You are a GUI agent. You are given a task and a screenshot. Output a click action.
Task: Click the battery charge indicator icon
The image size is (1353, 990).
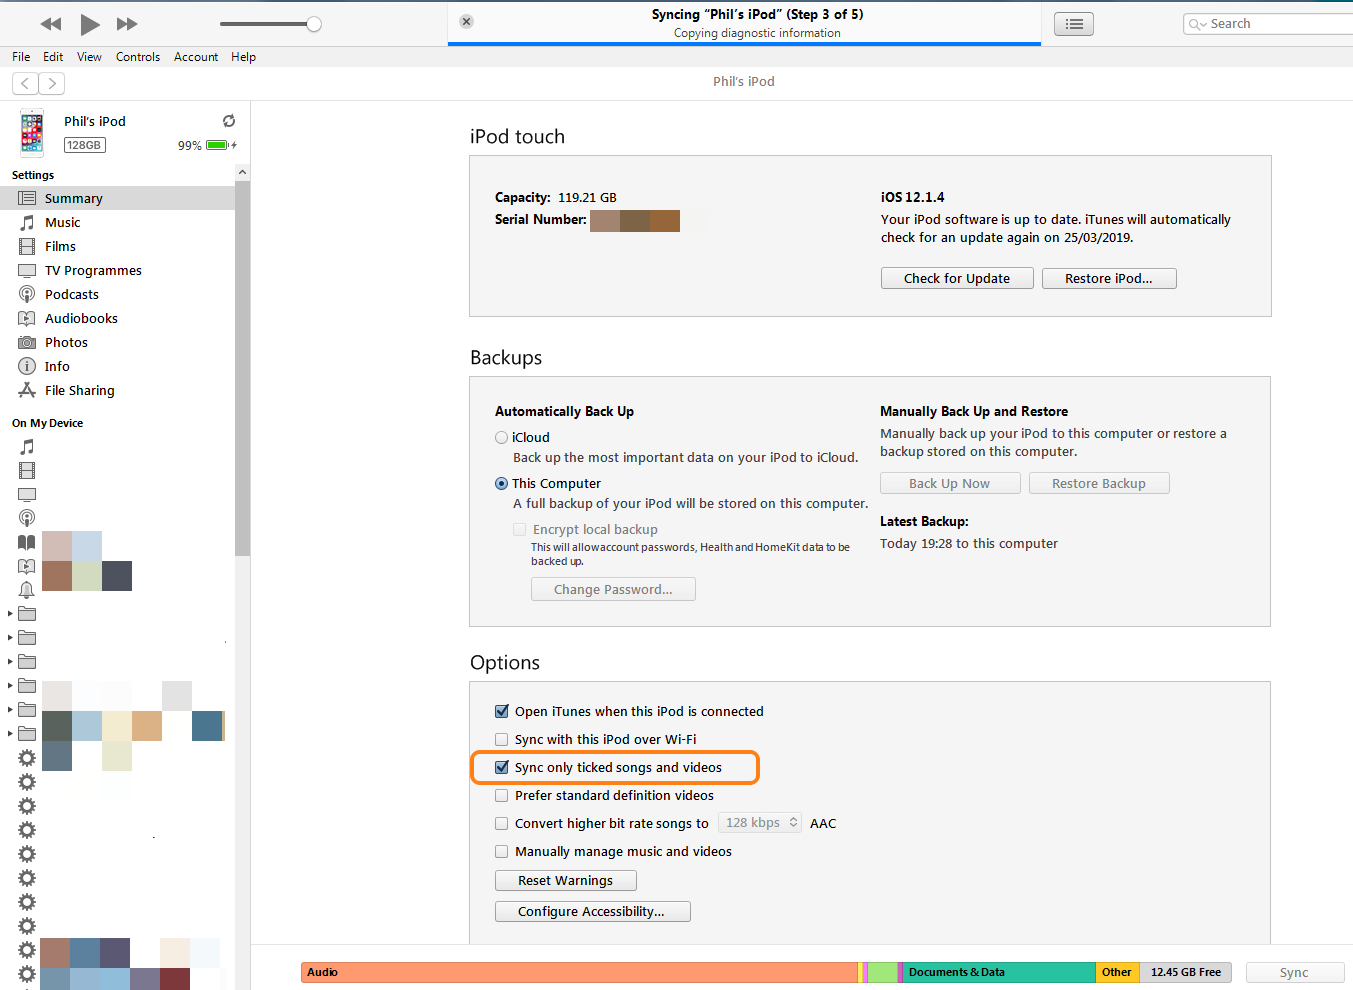220,145
